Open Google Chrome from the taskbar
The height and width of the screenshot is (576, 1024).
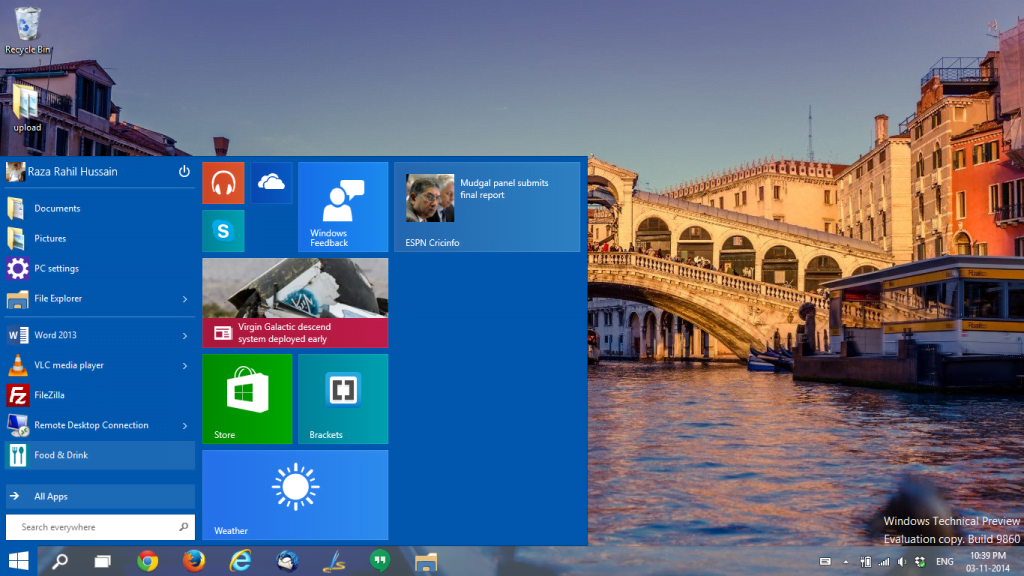point(148,561)
